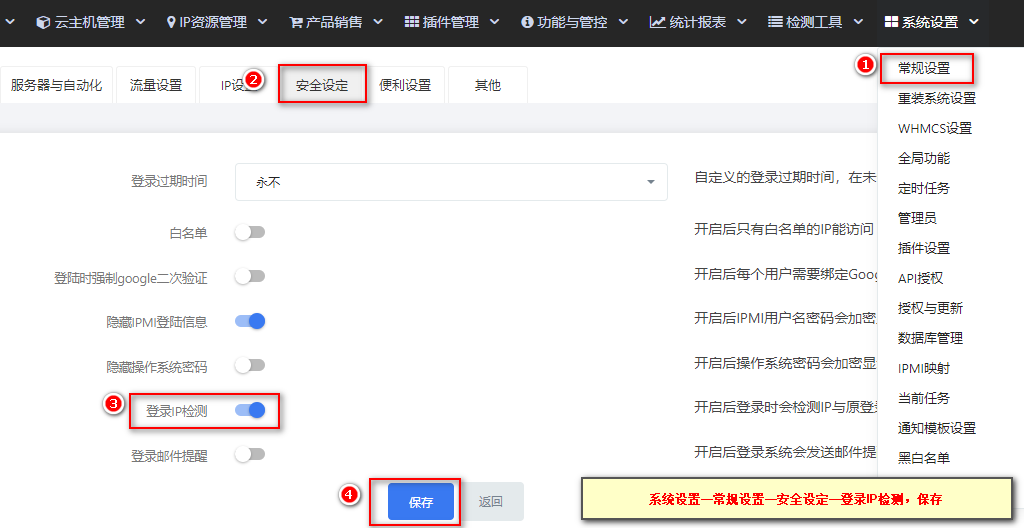
Task: Click the info circle icon beside 功能与管控
Action: (527, 22)
